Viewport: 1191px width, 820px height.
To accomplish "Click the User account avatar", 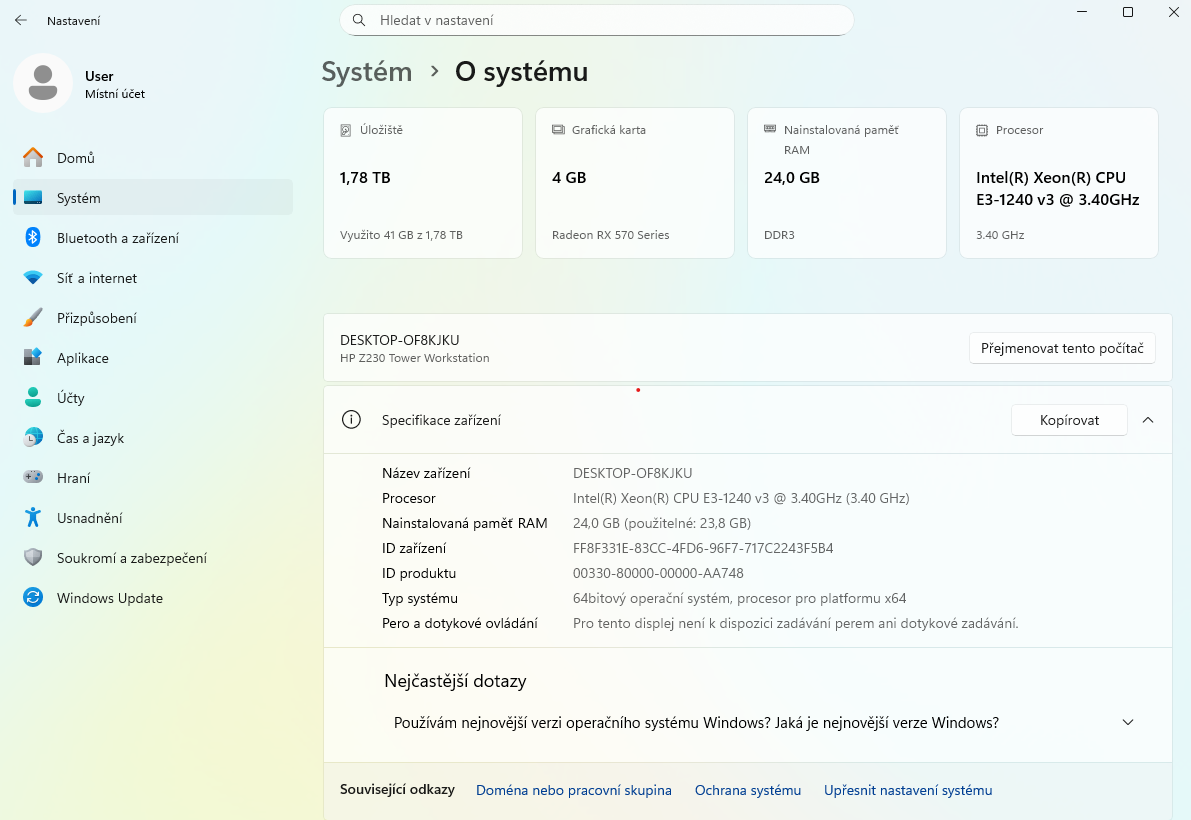I will [42, 83].
